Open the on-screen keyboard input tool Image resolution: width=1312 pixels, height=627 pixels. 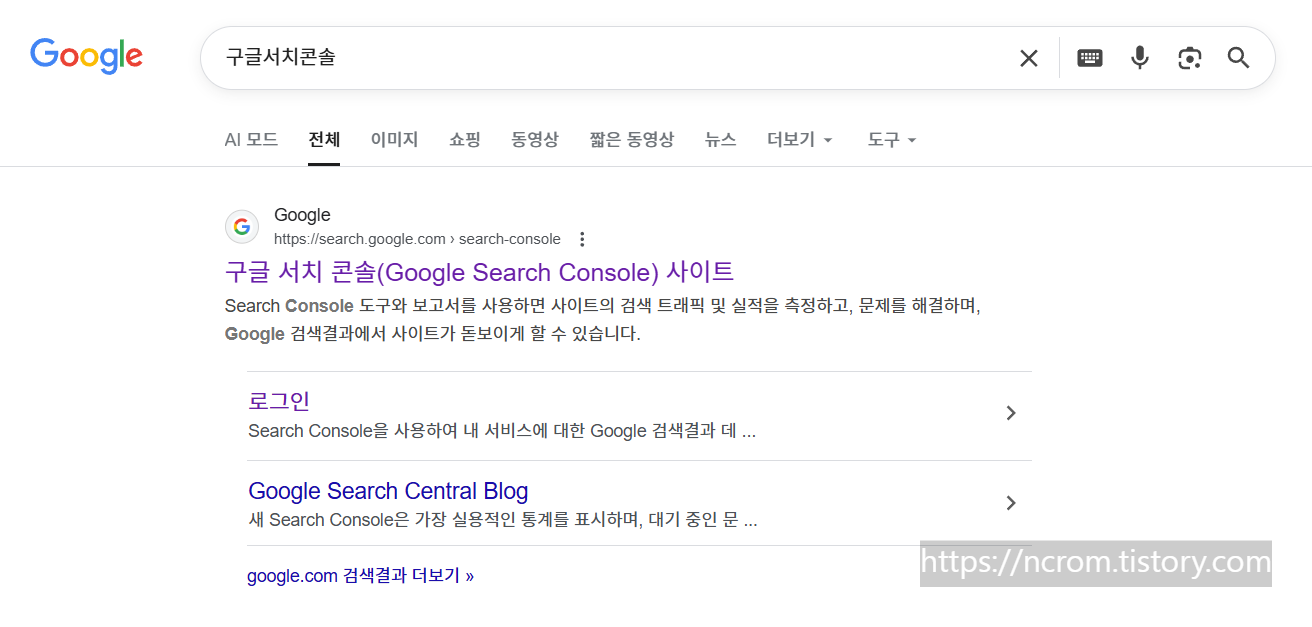(1090, 58)
